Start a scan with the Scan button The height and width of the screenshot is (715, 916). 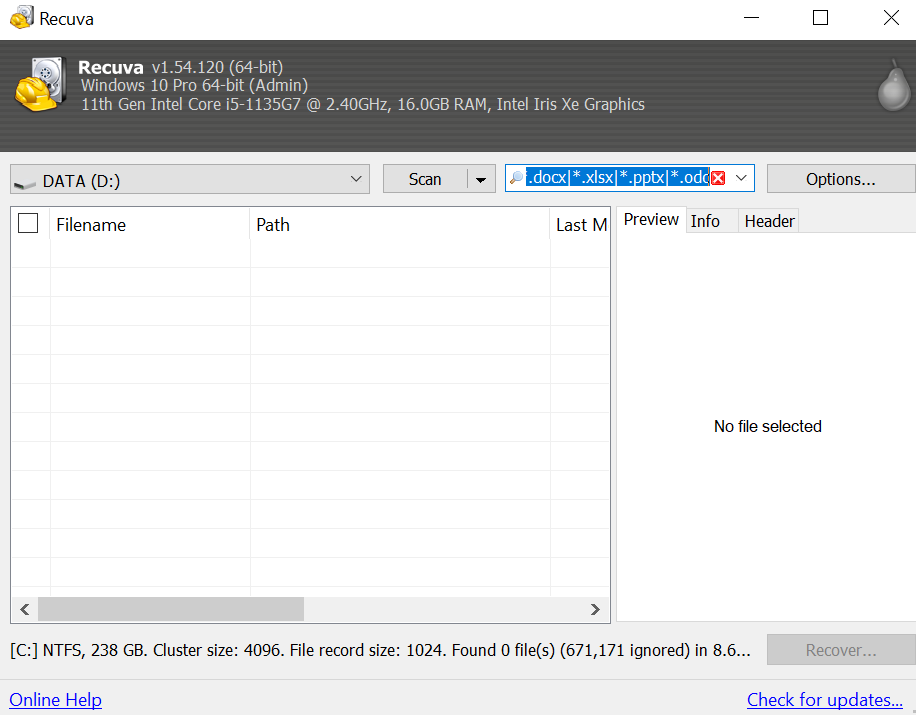[425, 179]
